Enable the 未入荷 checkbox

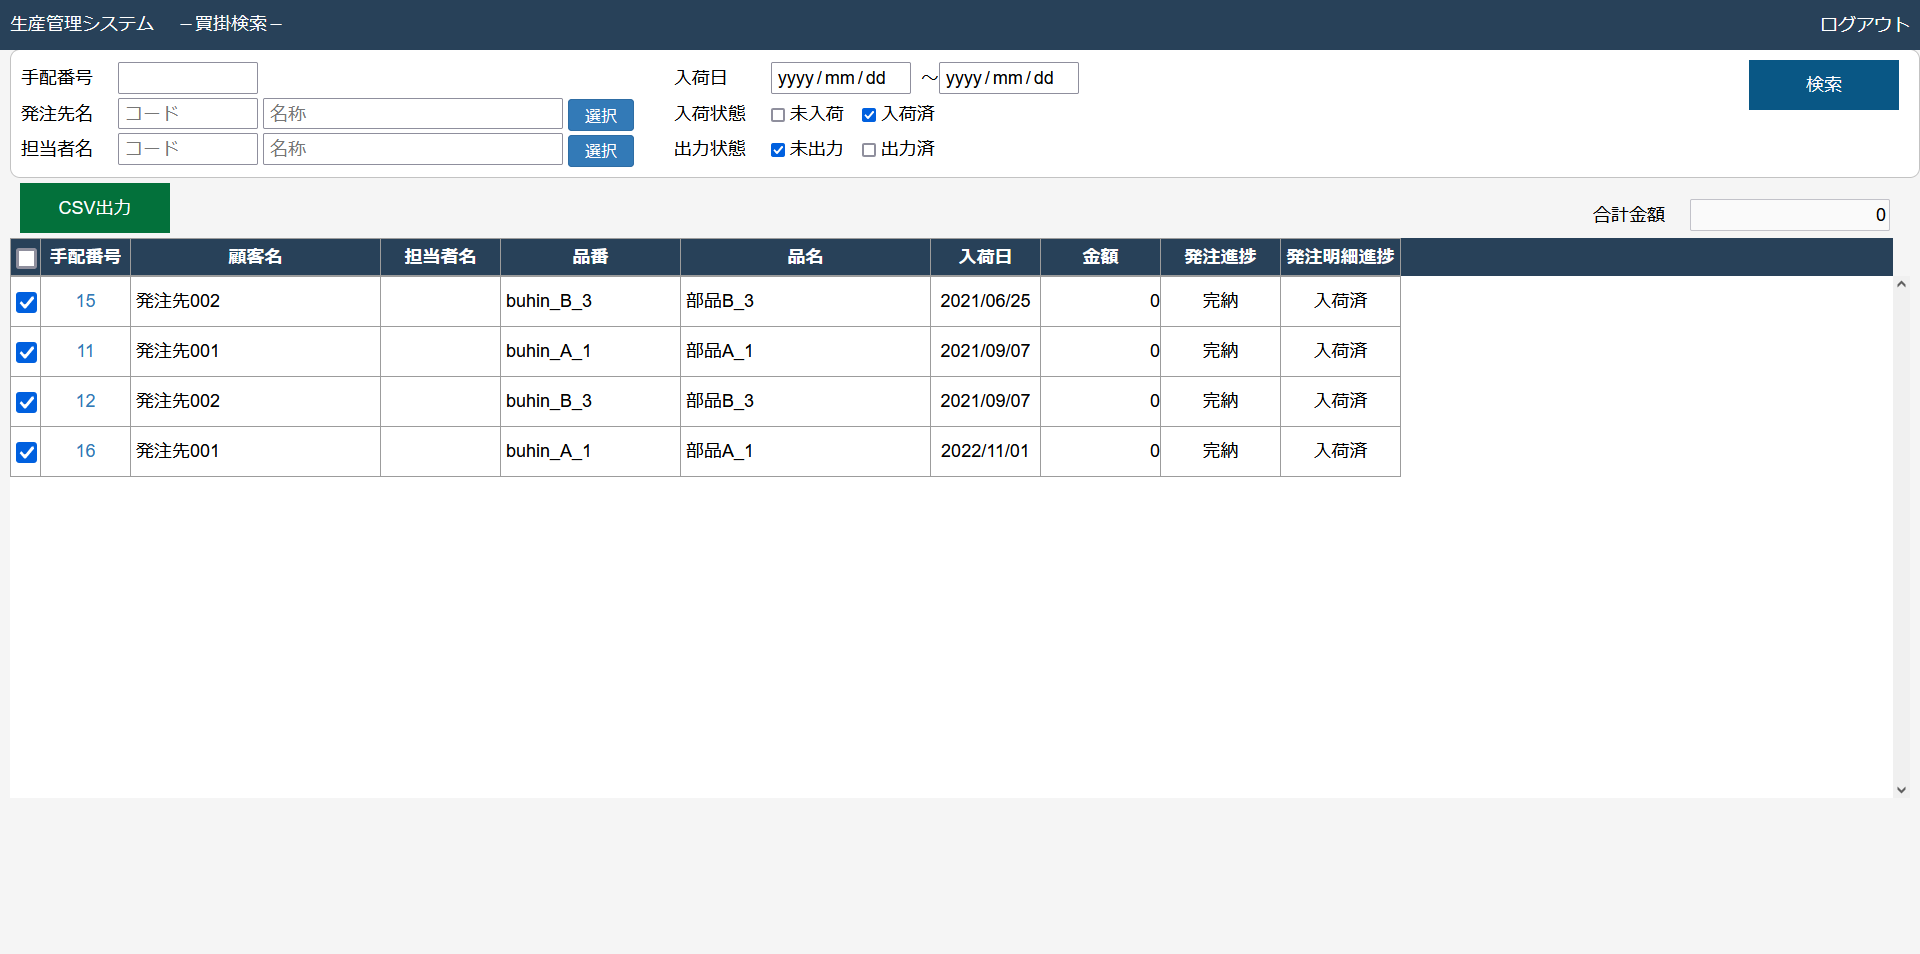778,115
